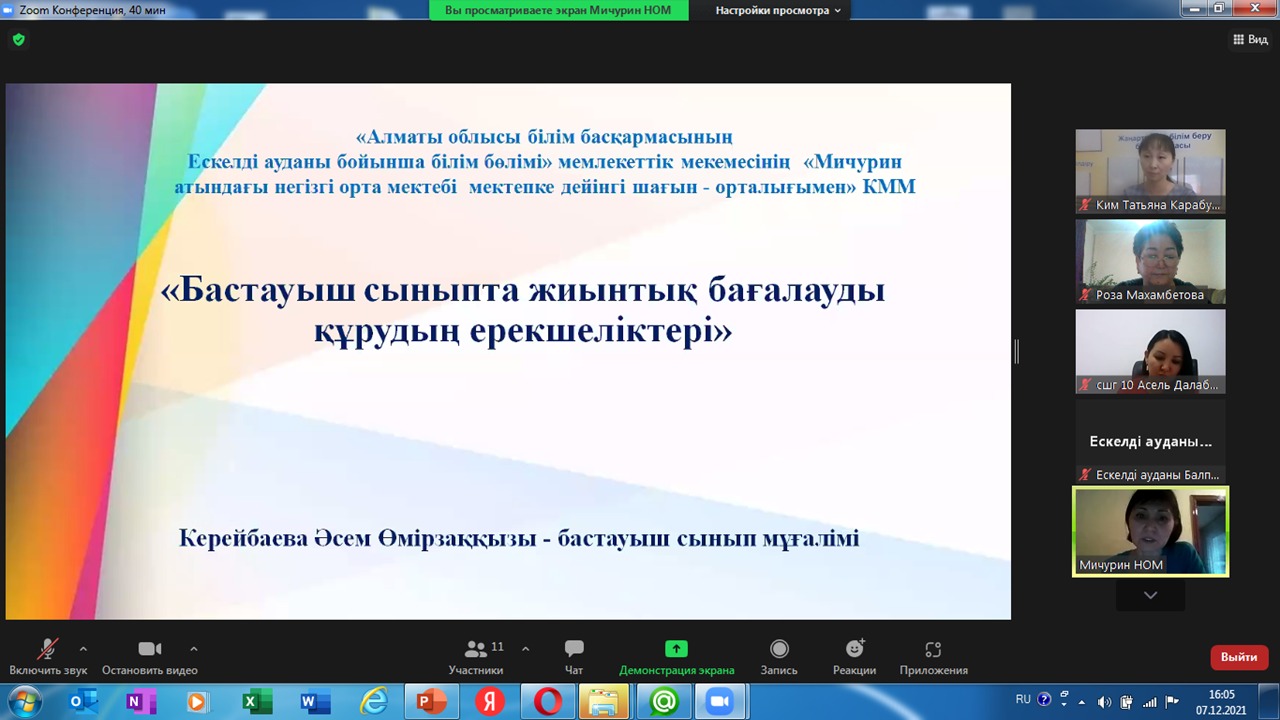Open clock showing 16:05
Viewport: 1280px width, 720px height.
(x=1221, y=702)
